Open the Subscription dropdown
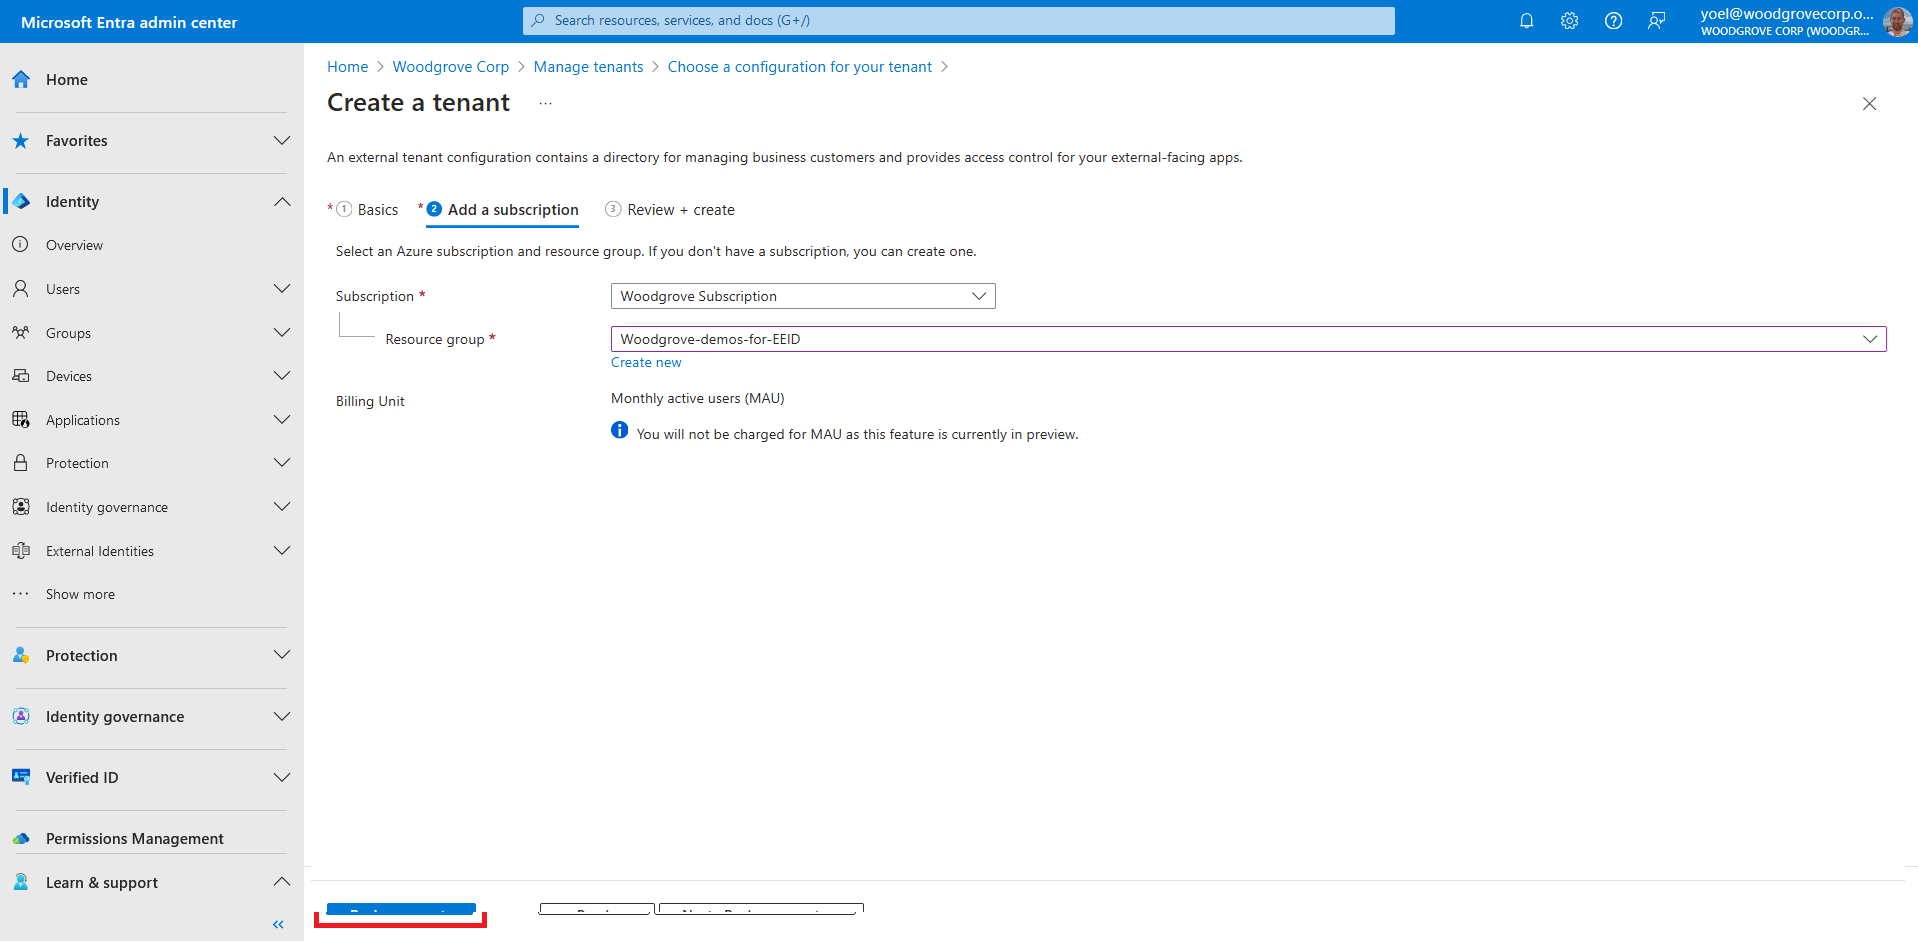Image resolution: width=1918 pixels, height=941 pixels. click(803, 296)
